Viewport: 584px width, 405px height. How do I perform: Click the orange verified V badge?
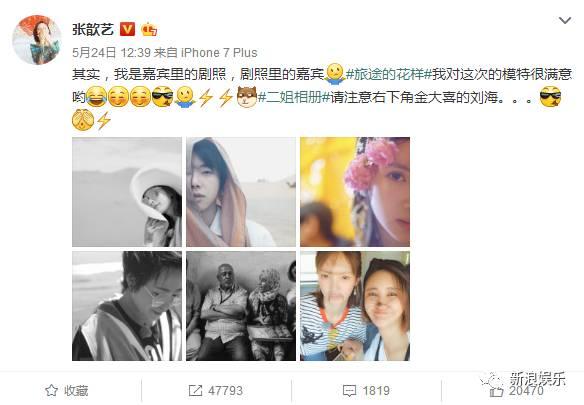coord(127,29)
